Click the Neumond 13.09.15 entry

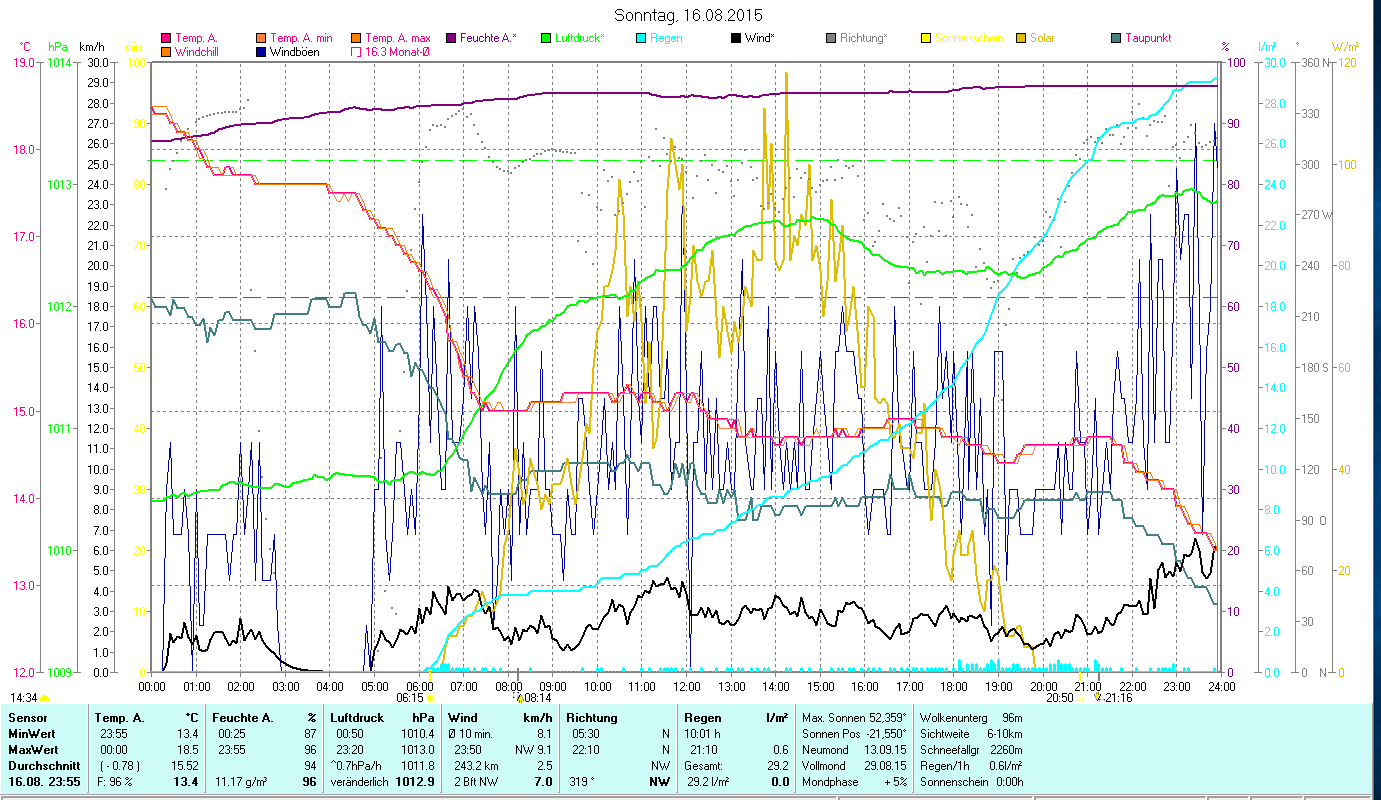pyautogui.click(x=853, y=750)
